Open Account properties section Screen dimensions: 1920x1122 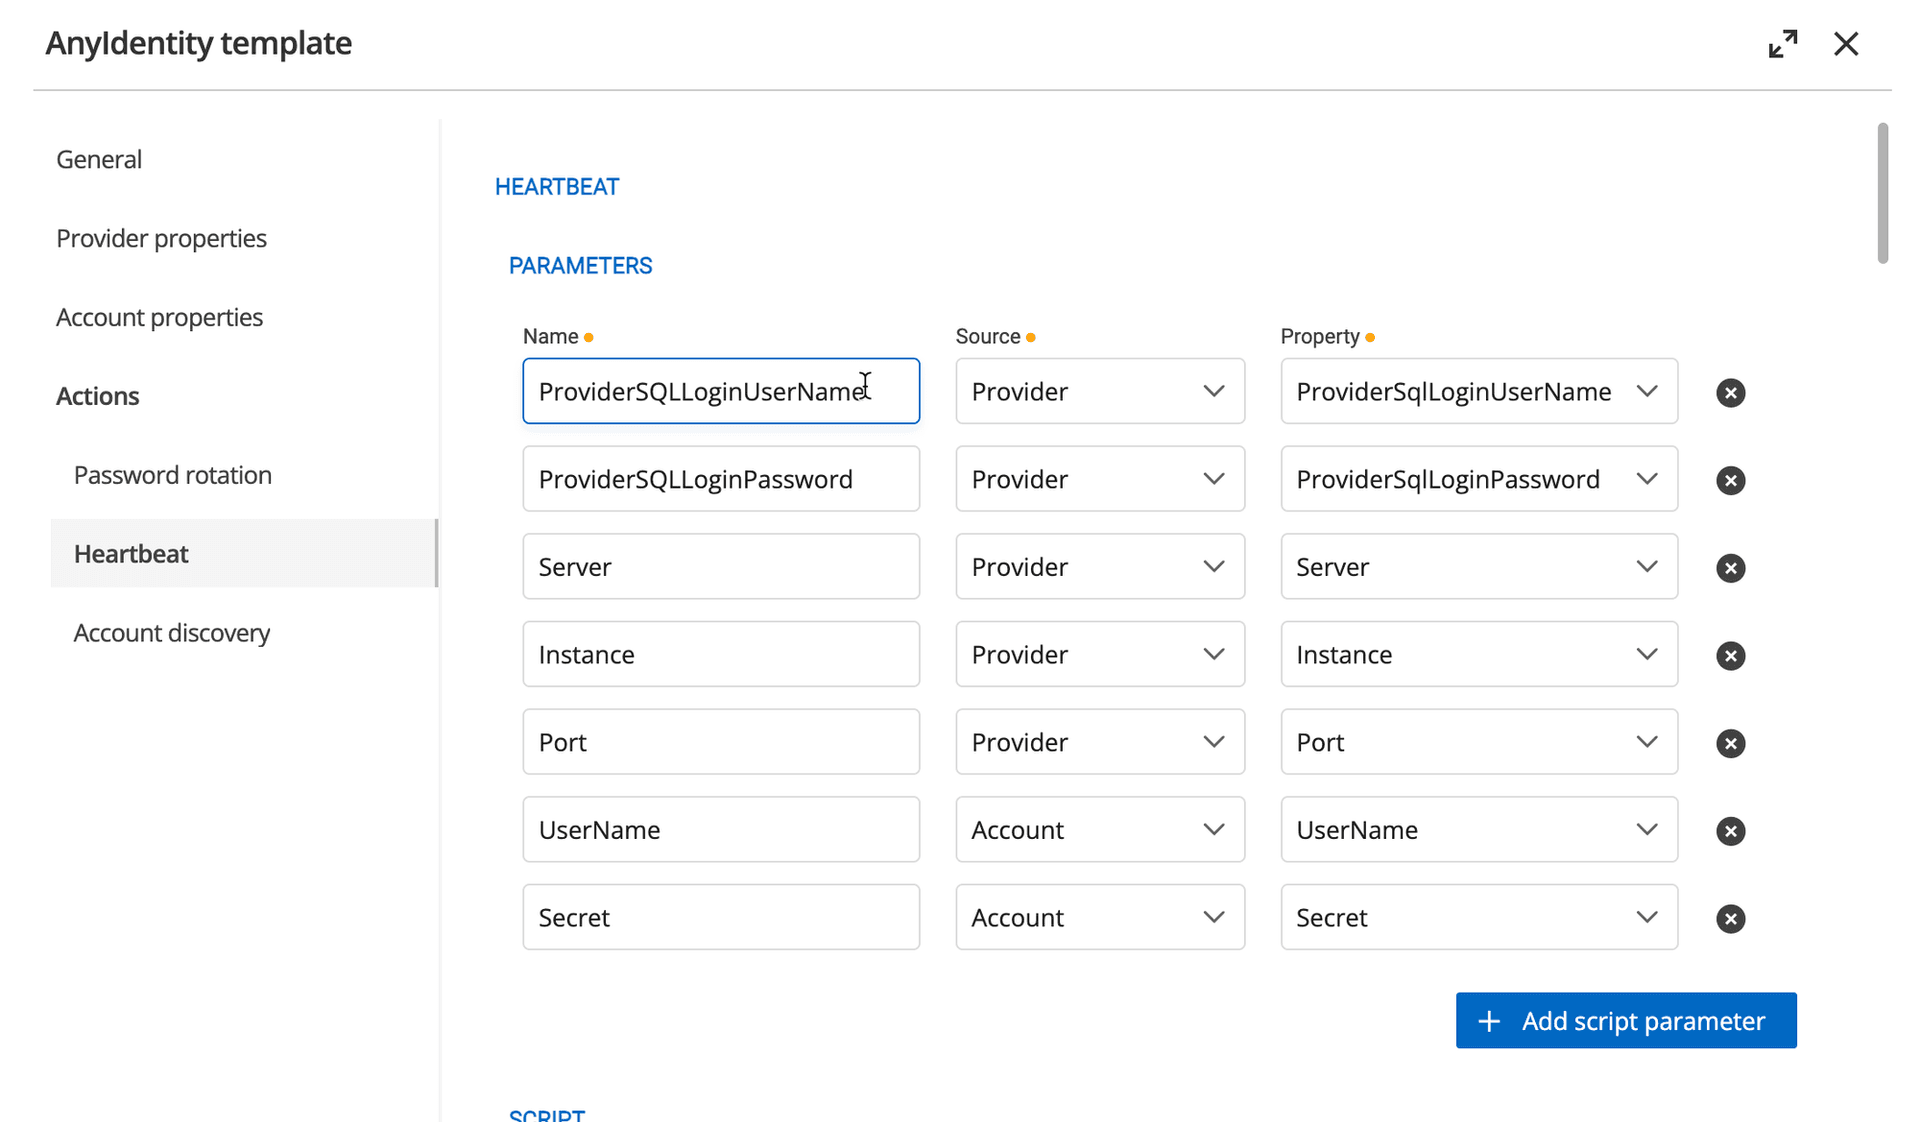coord(159,317)
